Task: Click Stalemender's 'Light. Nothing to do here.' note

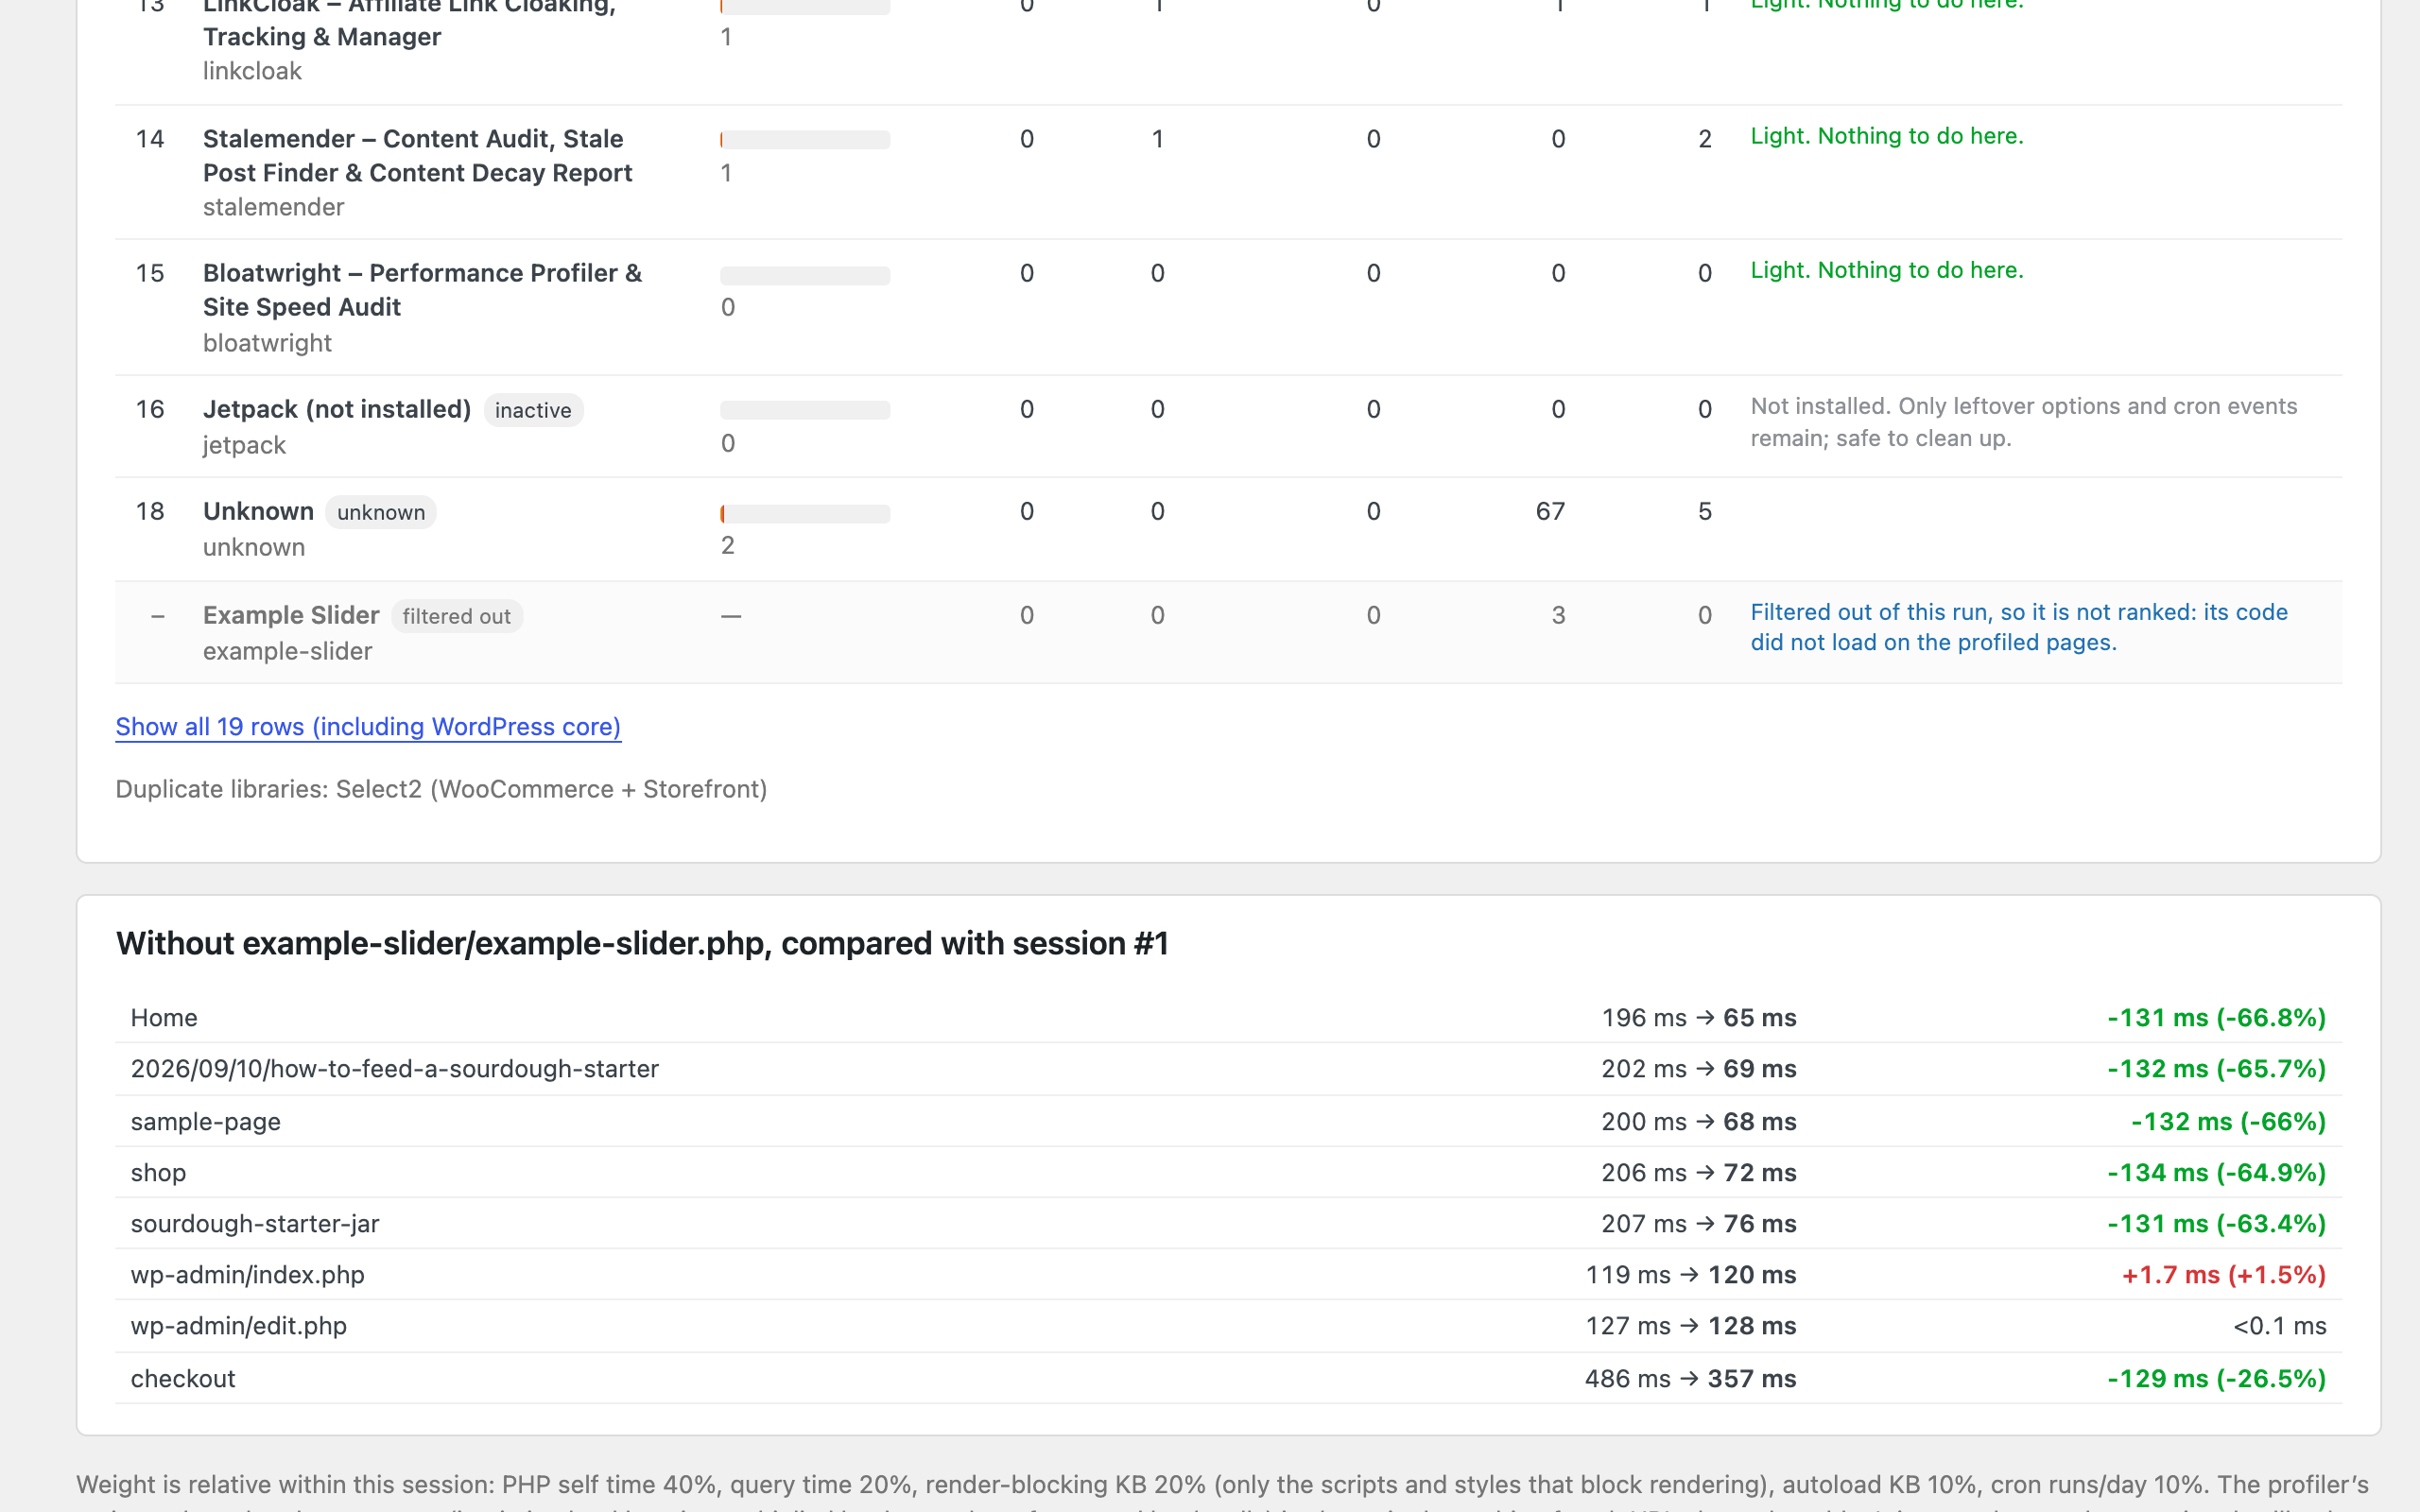Action: [1887, 136]
